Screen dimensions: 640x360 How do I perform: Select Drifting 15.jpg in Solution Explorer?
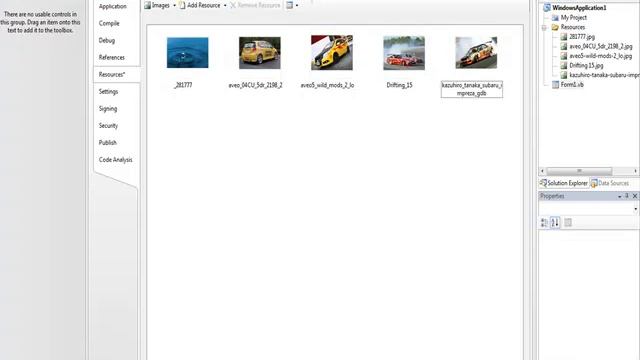click(586, 65)
